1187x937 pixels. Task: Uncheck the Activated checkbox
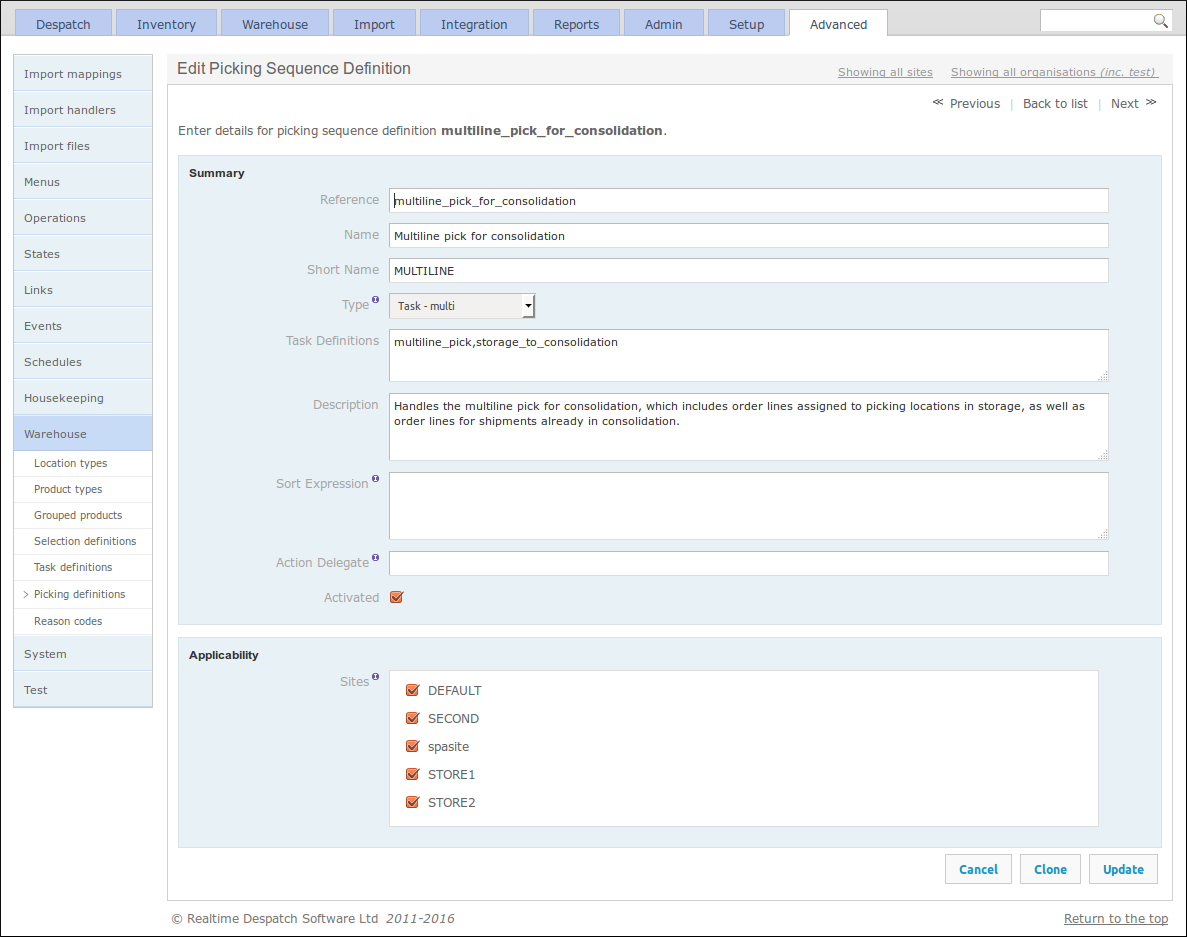tap(397, 597)
